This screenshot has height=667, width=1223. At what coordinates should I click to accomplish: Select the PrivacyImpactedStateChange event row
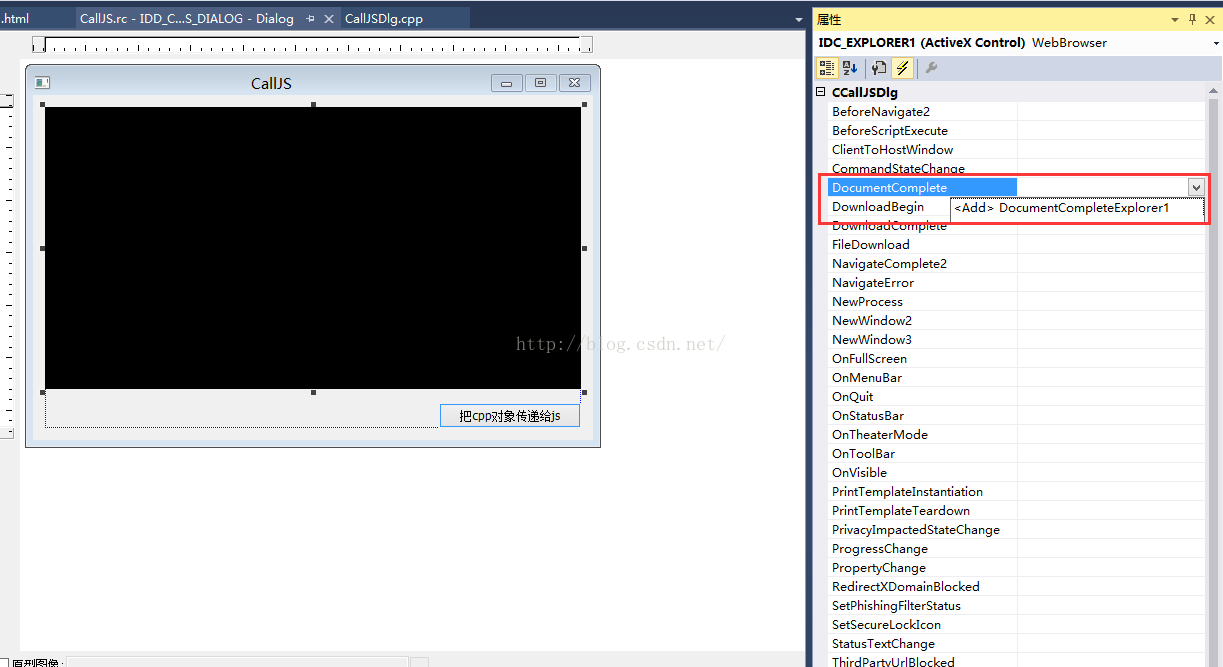(1016, 530)
